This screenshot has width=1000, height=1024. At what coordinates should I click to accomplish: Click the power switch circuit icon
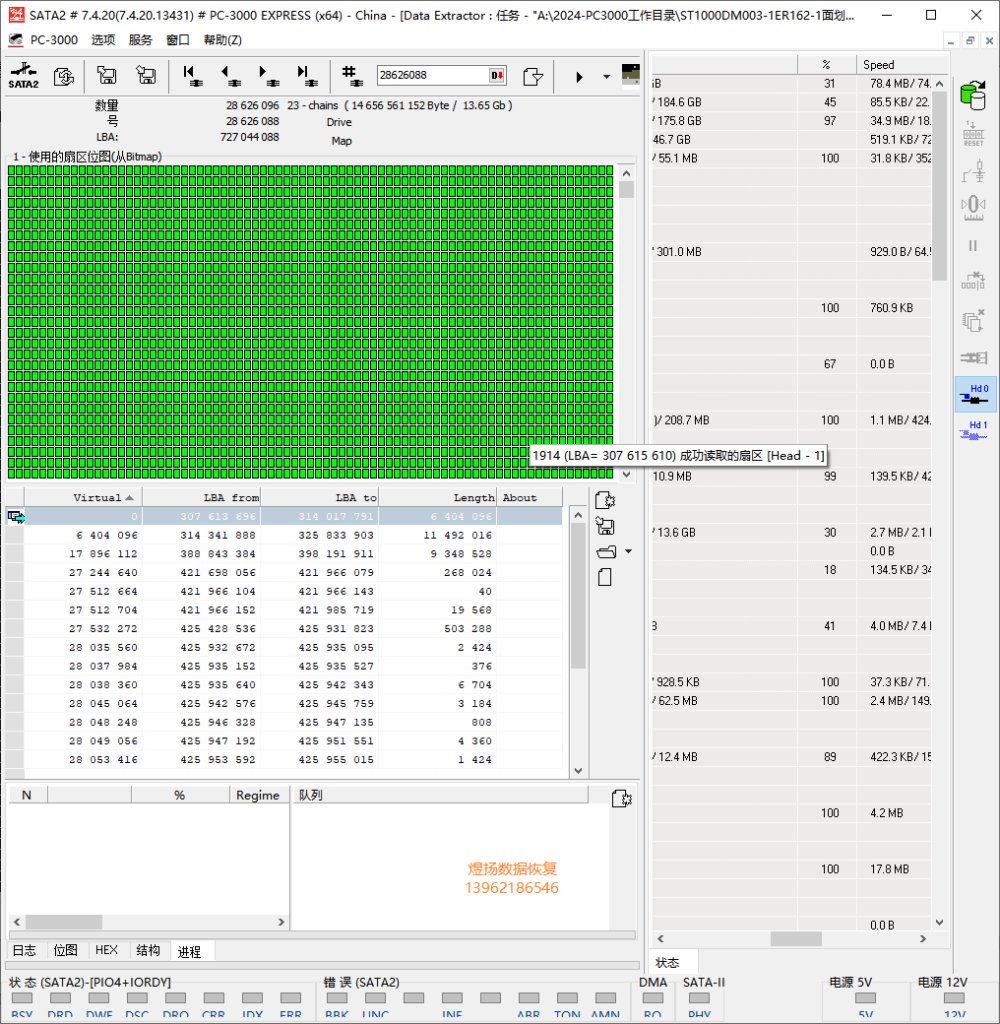pos(973,171)
